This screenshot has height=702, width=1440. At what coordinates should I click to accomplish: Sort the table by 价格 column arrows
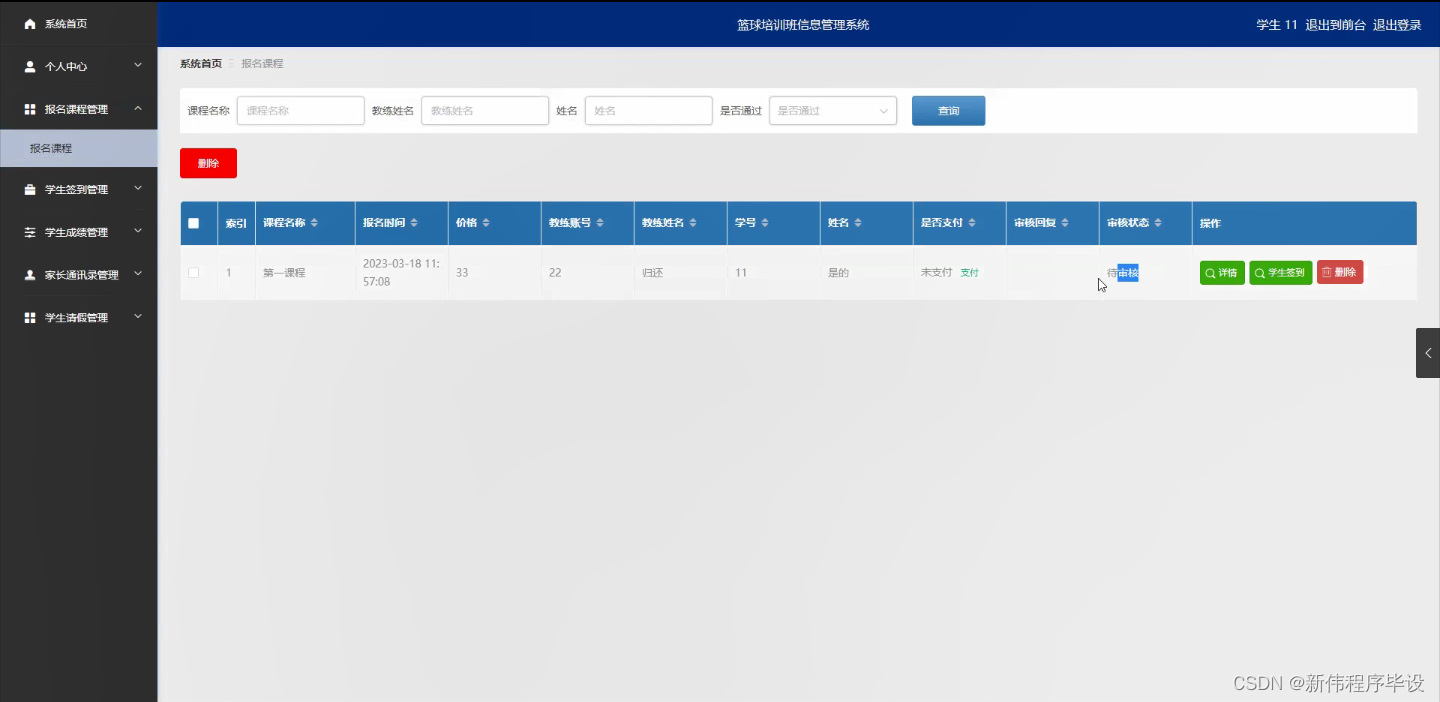[x=486, y=223]
